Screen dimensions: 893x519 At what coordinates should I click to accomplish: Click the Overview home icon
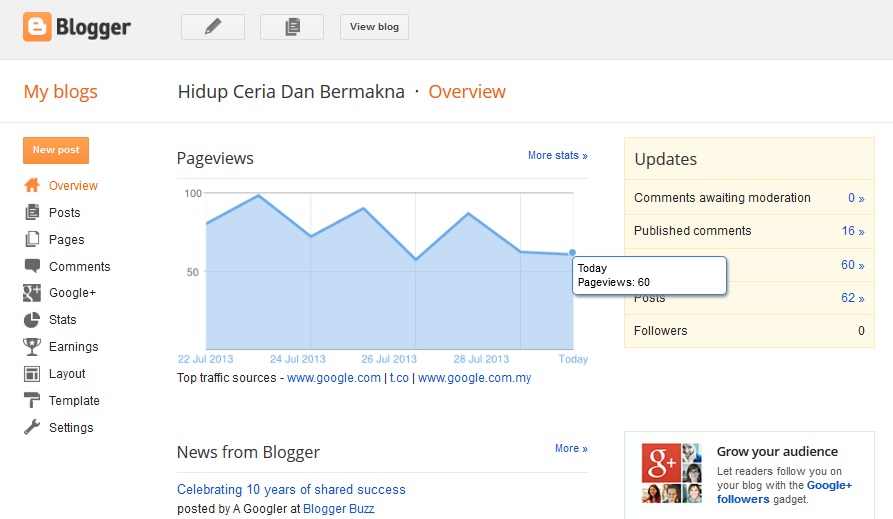pos(32,185)
